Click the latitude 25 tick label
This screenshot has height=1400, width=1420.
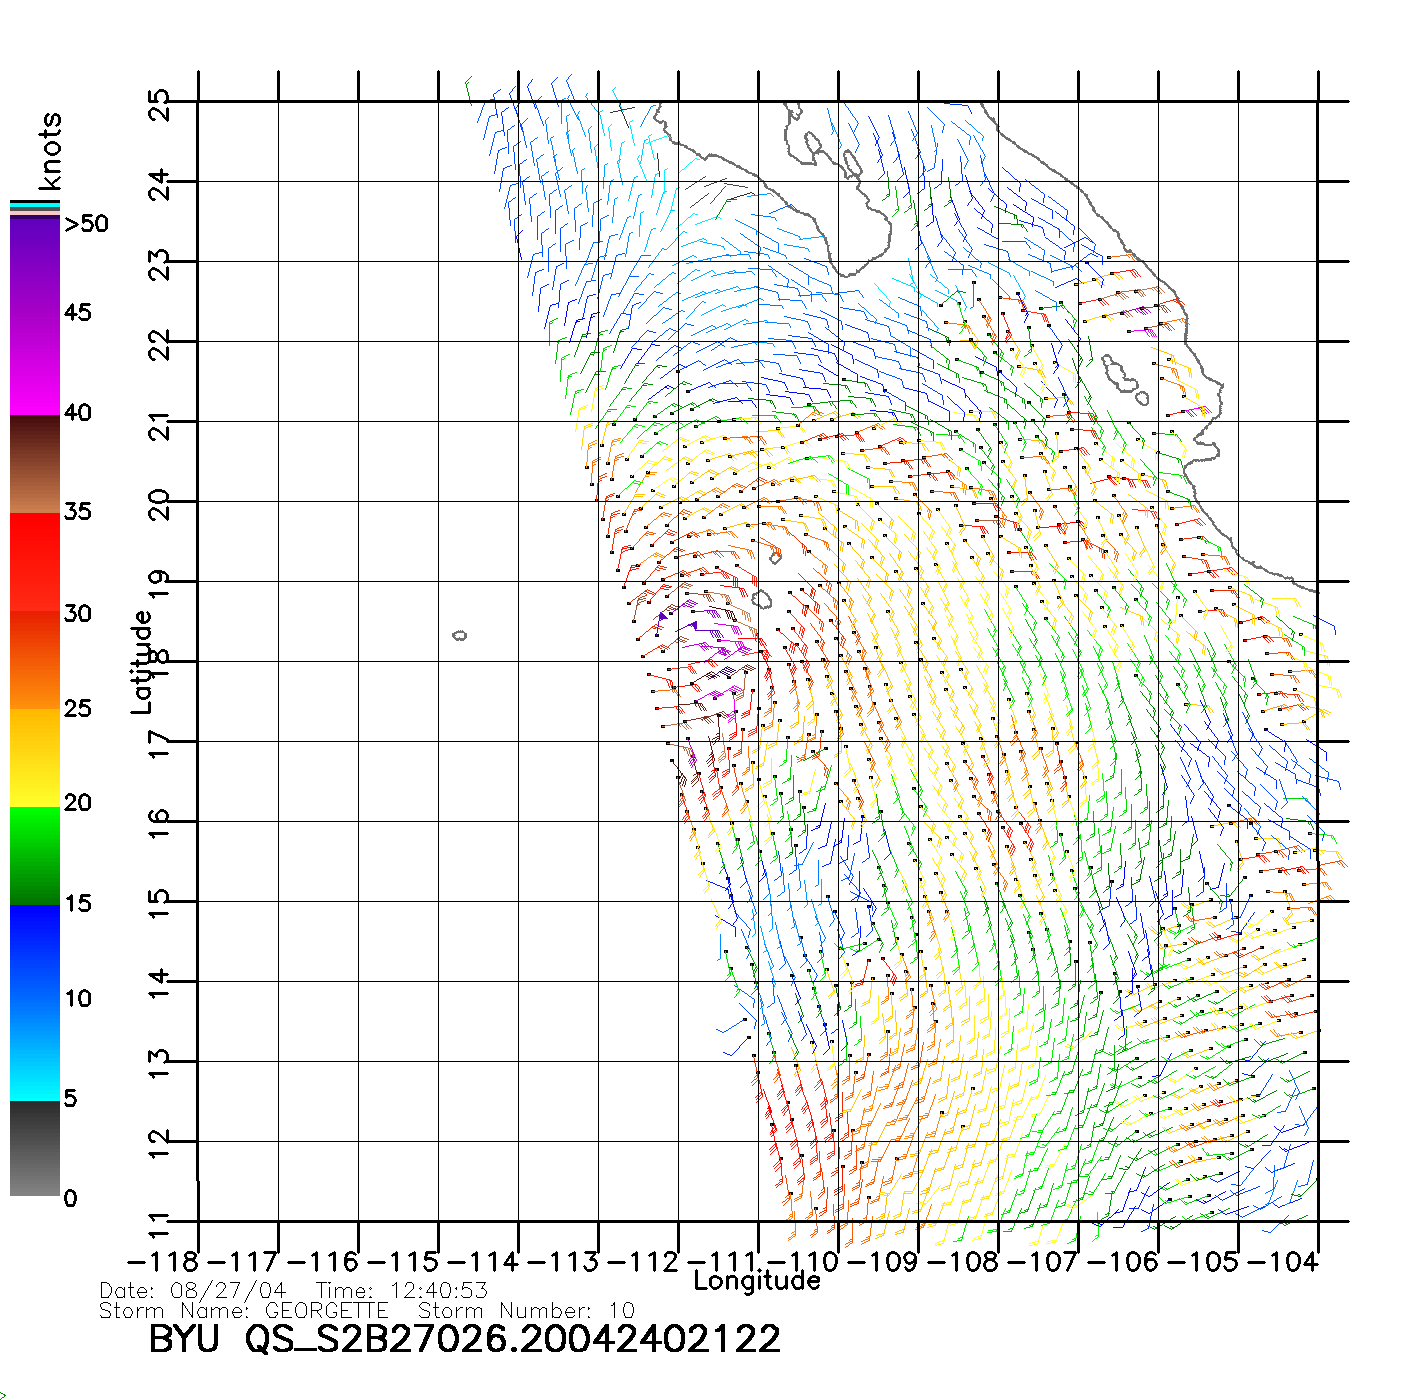click(160, 104)
